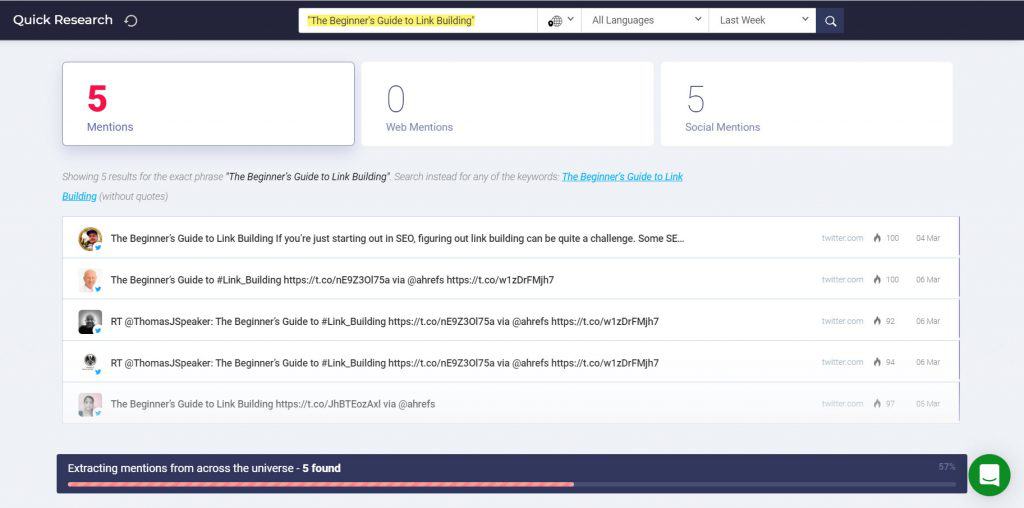The width and height of the screenshot is (1024, 508).
Task: Open the globe source filter dropdown
Action: 560,21
